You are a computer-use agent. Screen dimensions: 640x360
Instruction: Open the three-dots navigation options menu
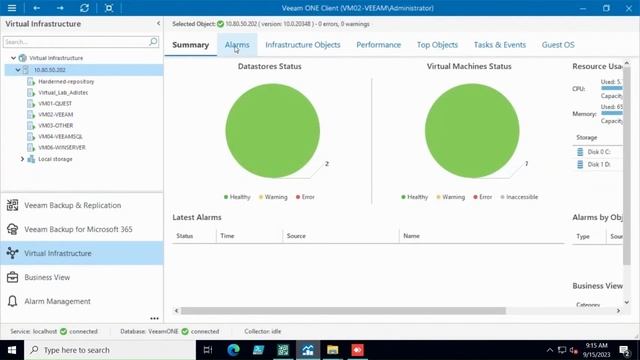pos(154,318)
